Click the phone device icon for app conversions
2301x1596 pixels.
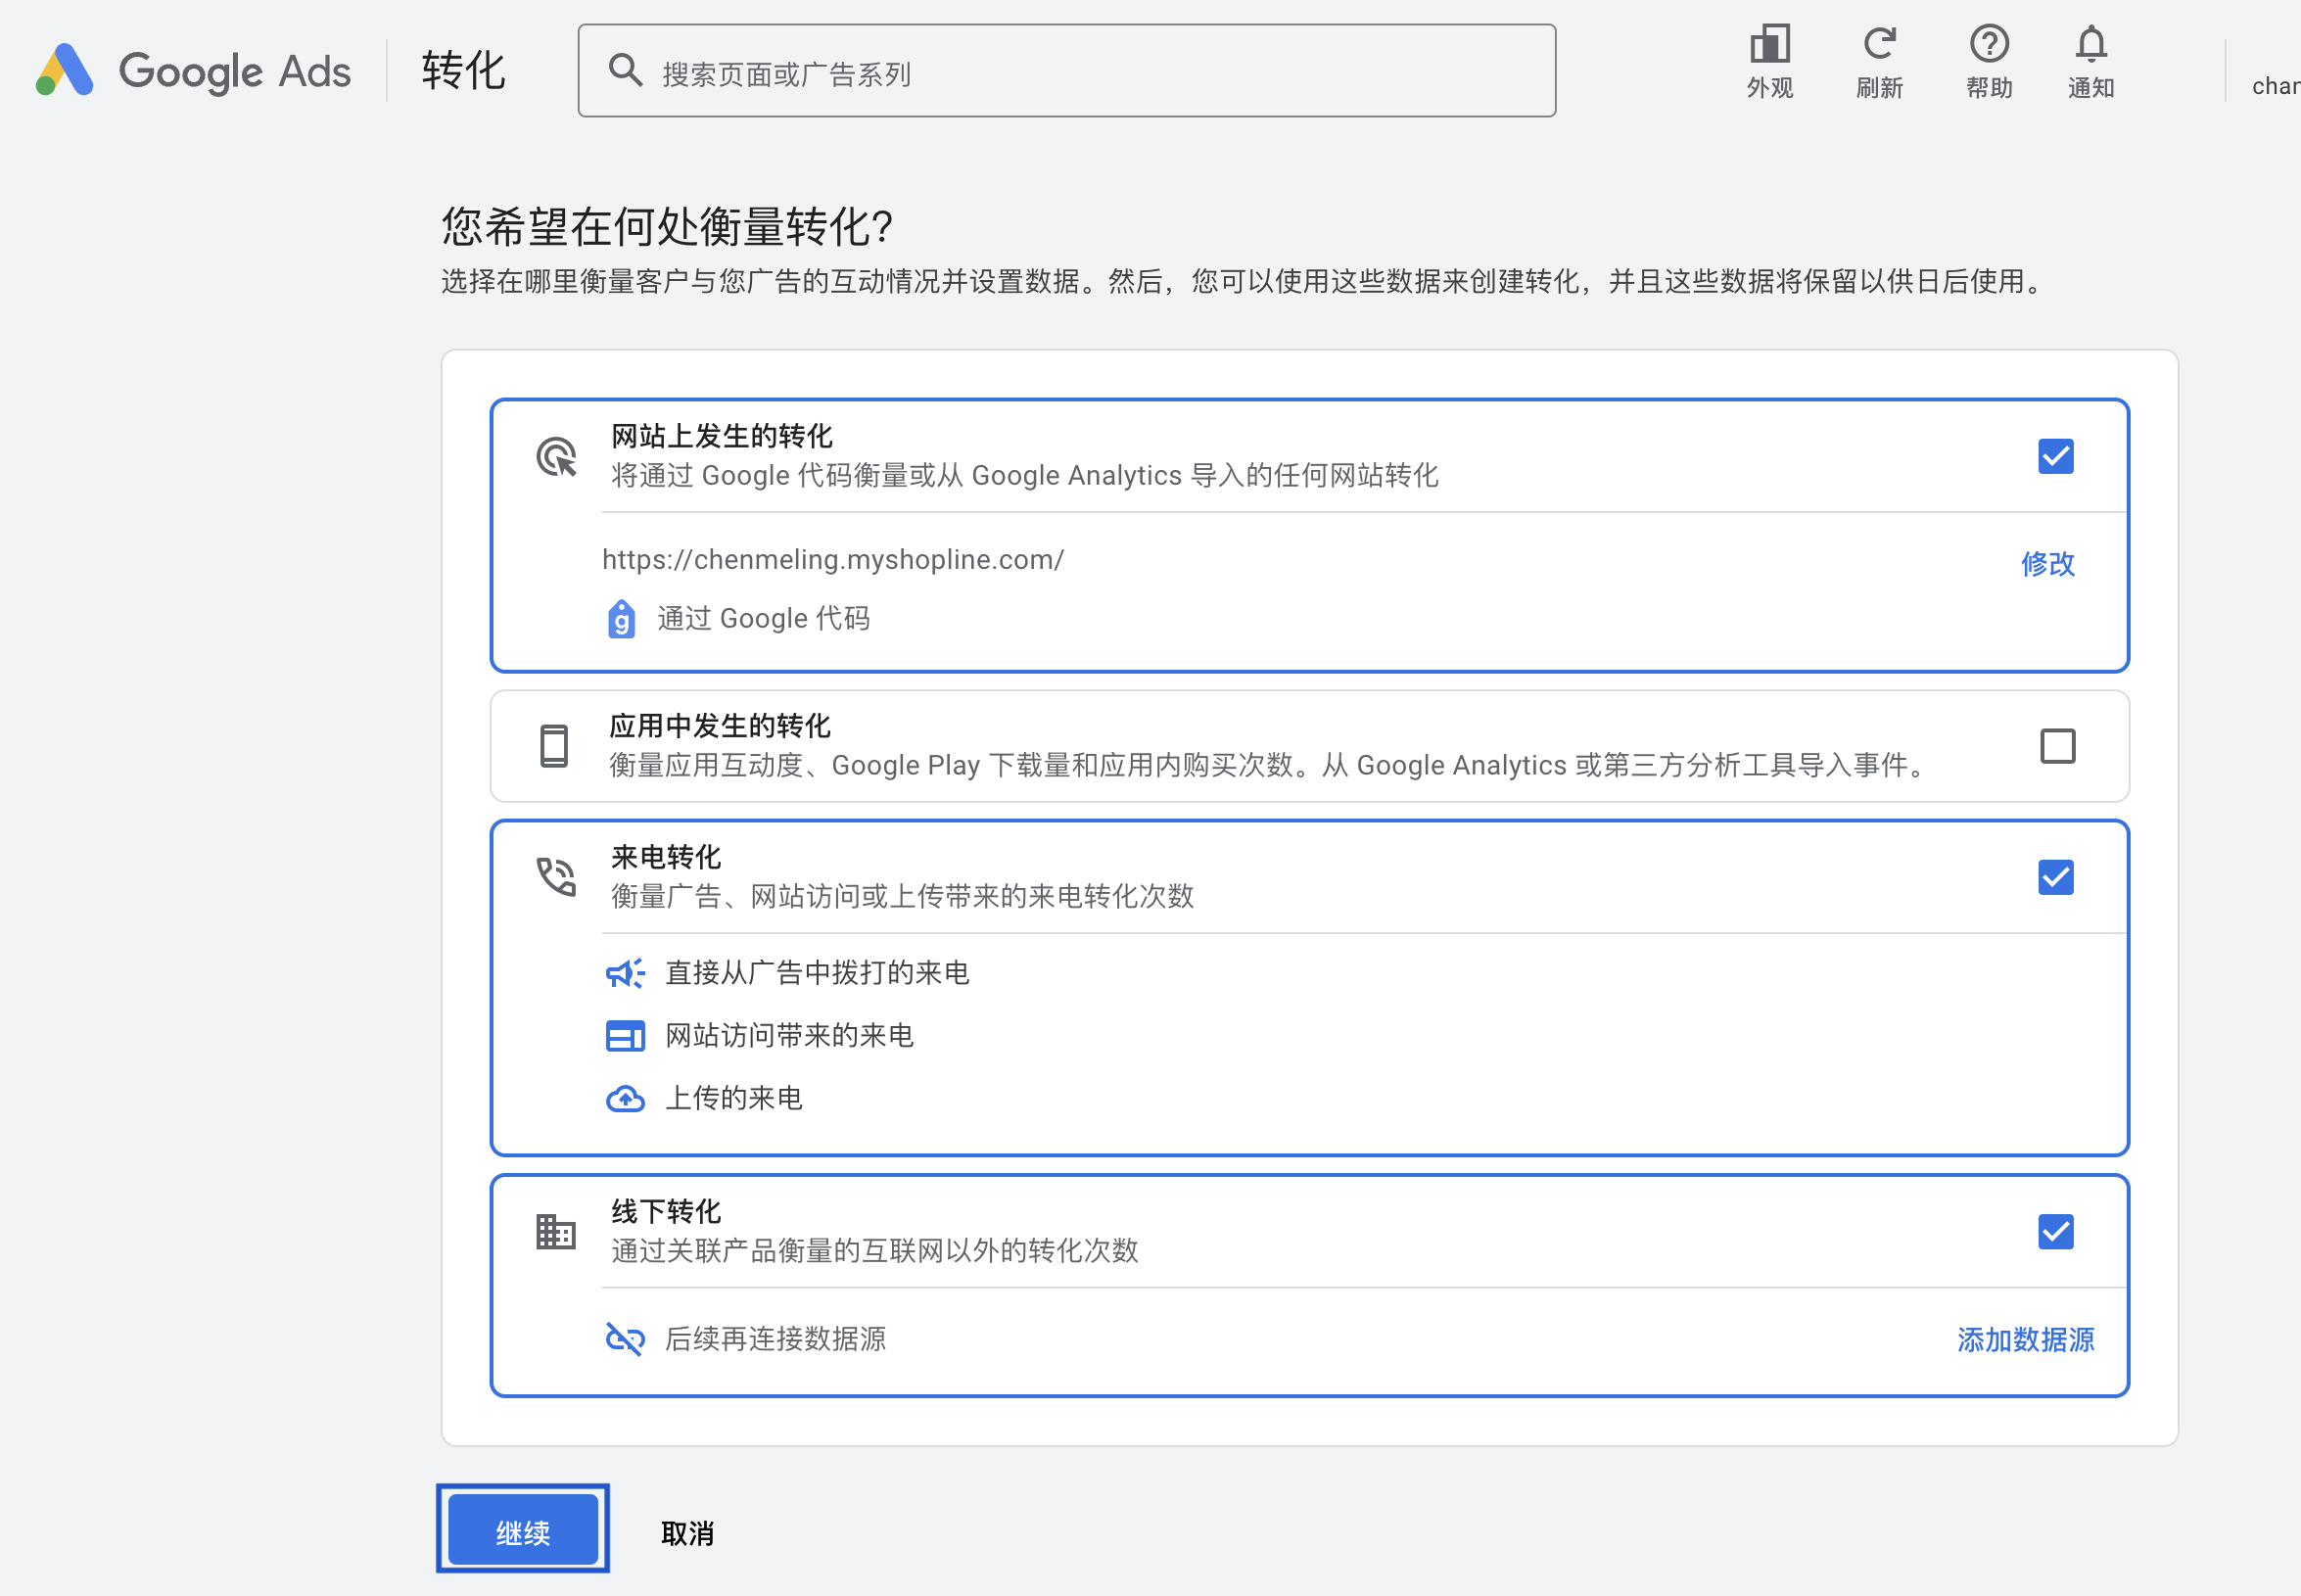point(554,746)
